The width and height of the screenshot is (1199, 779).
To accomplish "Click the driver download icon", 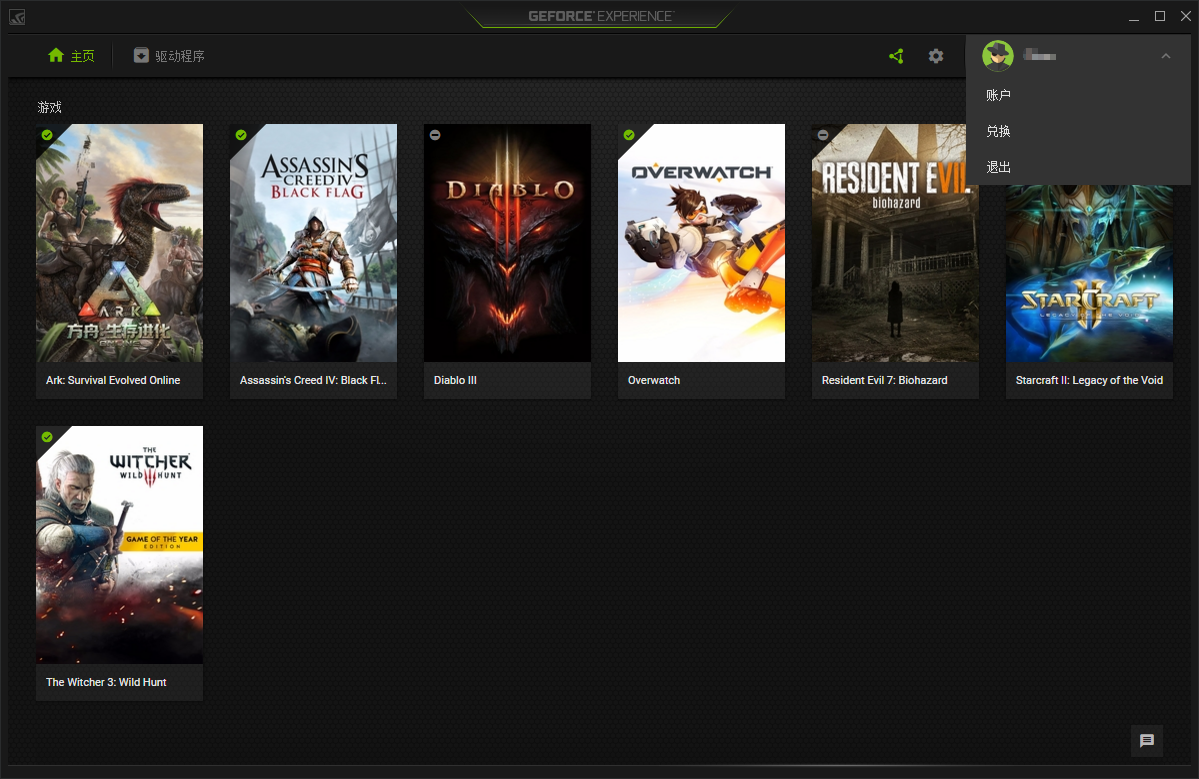I will tap(141, 55).
